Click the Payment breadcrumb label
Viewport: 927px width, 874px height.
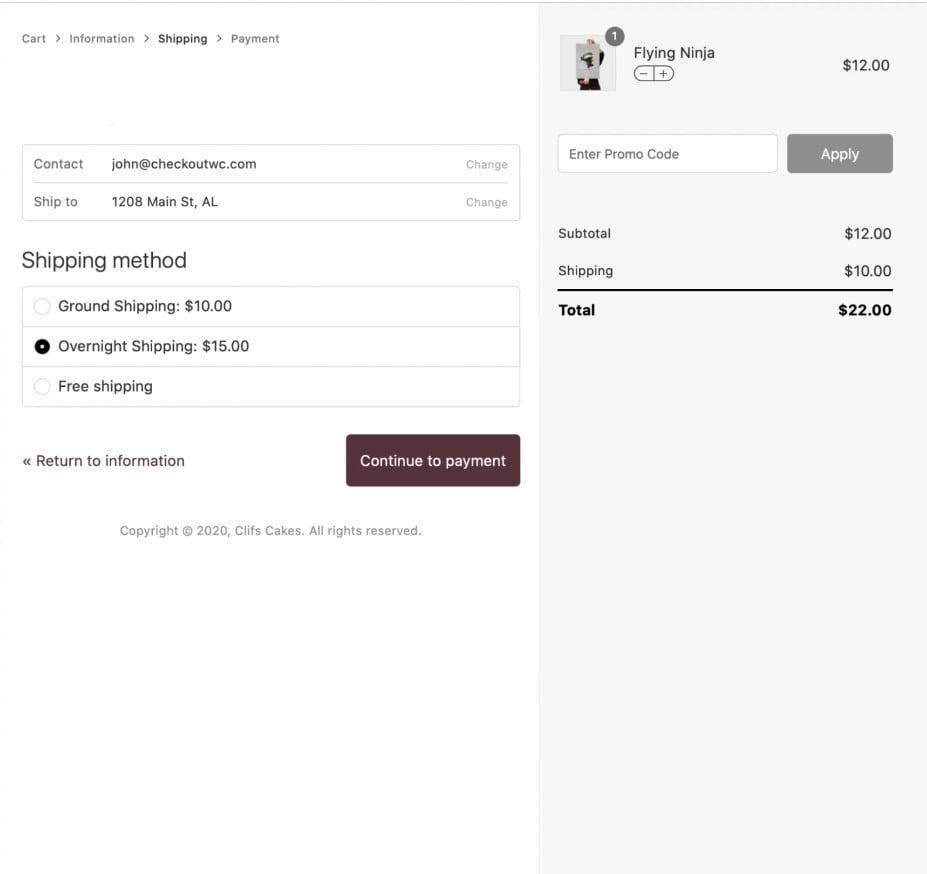(255, 38)
